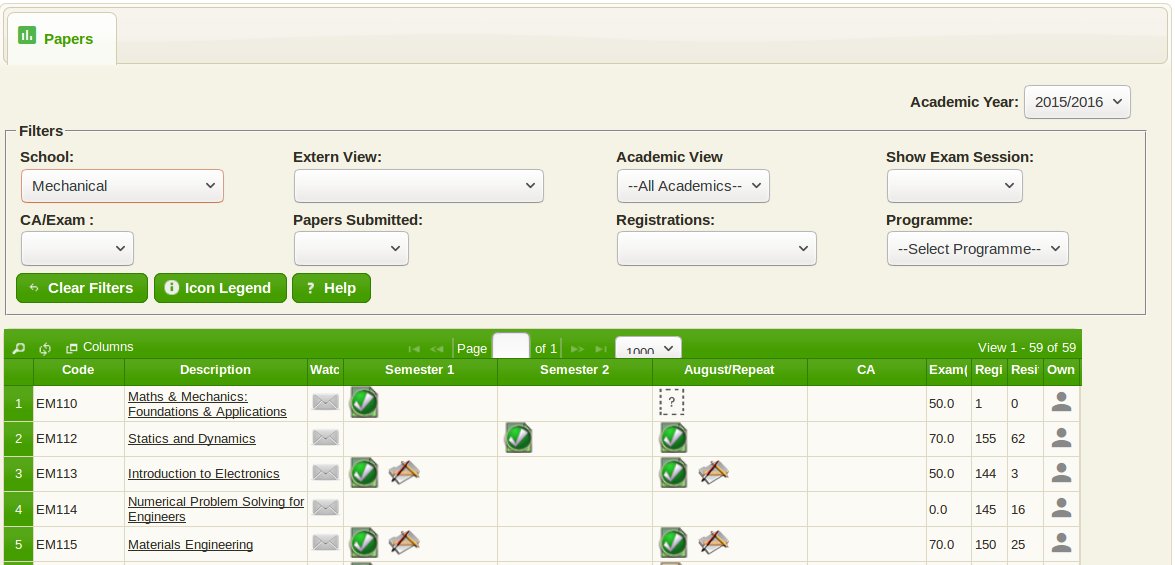Click the grid reload icon
The image size is (1175, 565).
click(x=45, y=349)
